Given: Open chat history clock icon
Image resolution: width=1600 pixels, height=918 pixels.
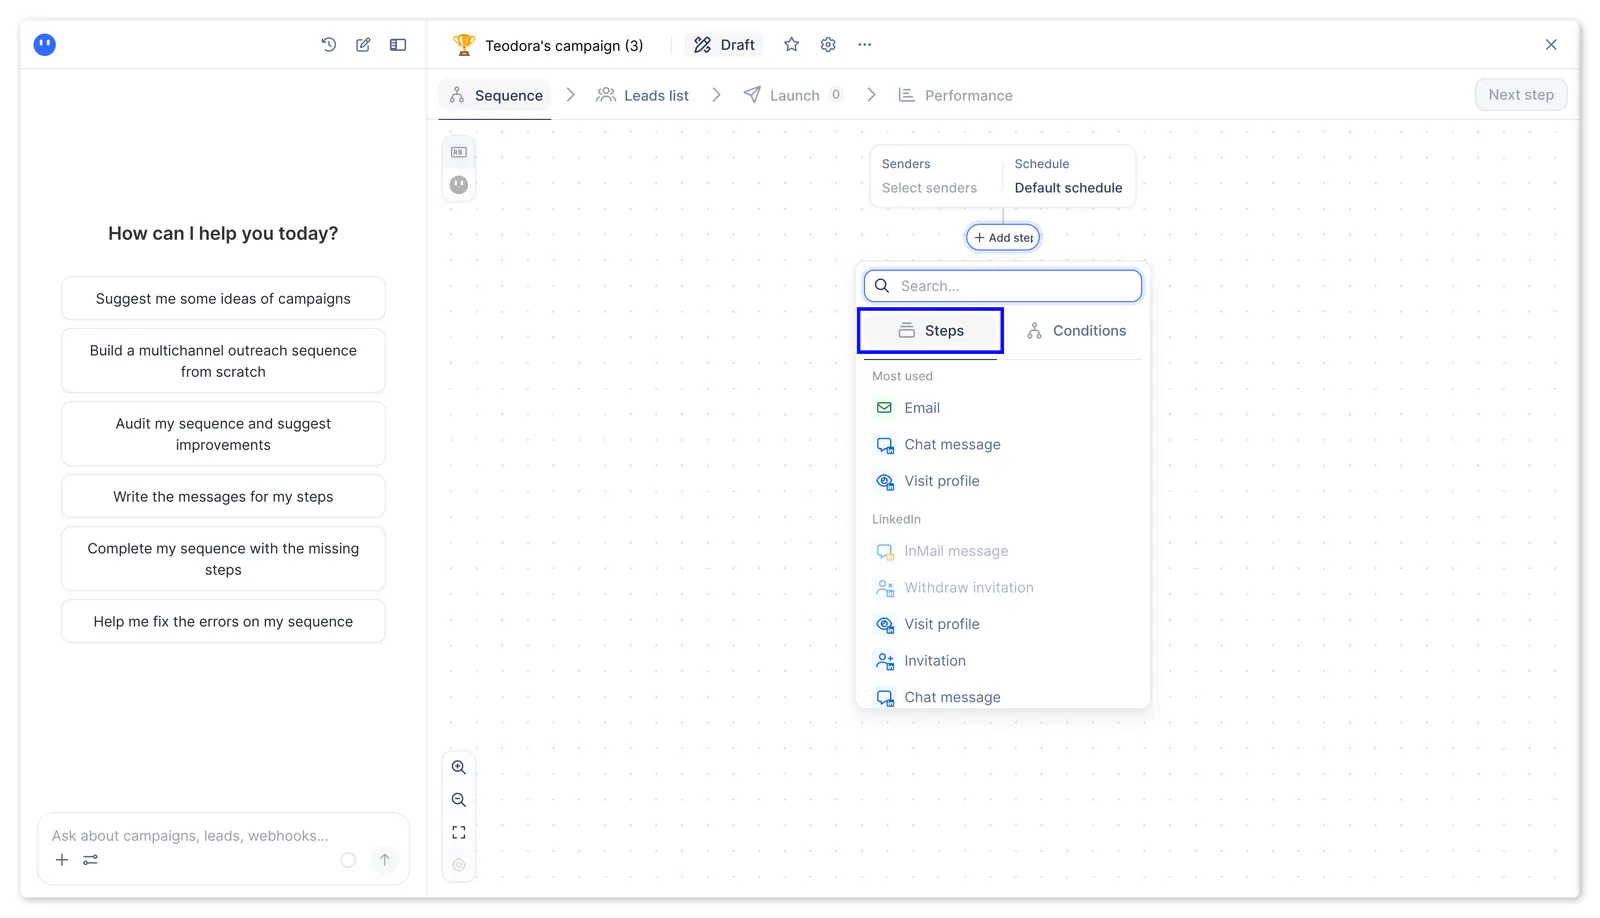Looking at the screenshot, I should (328, 45).
